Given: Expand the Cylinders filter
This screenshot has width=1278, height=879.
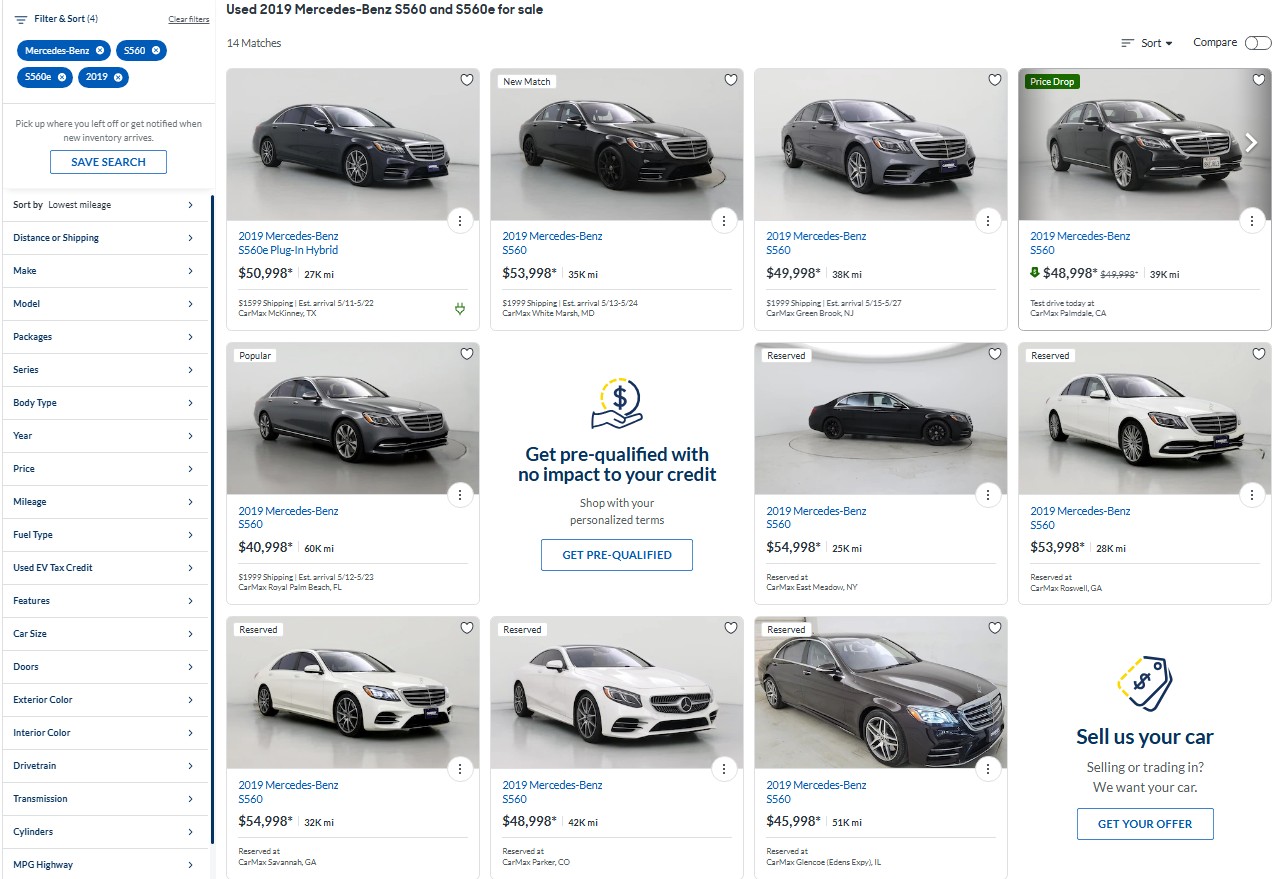Looking at the screenshot, I should 105,832.
